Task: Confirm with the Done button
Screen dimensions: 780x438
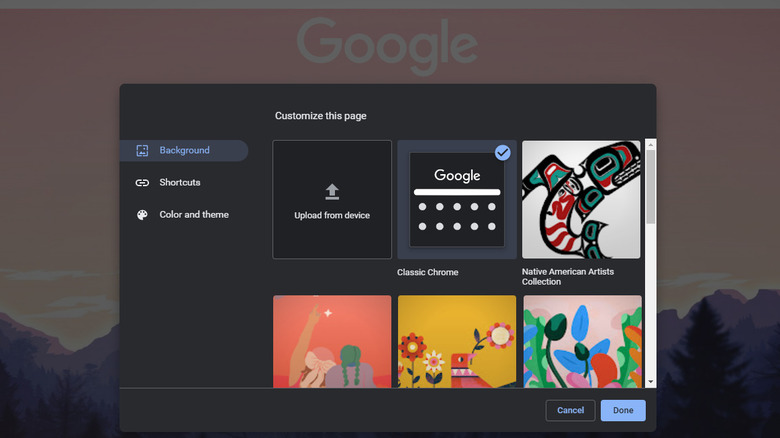Action: [x=623, y=410]
